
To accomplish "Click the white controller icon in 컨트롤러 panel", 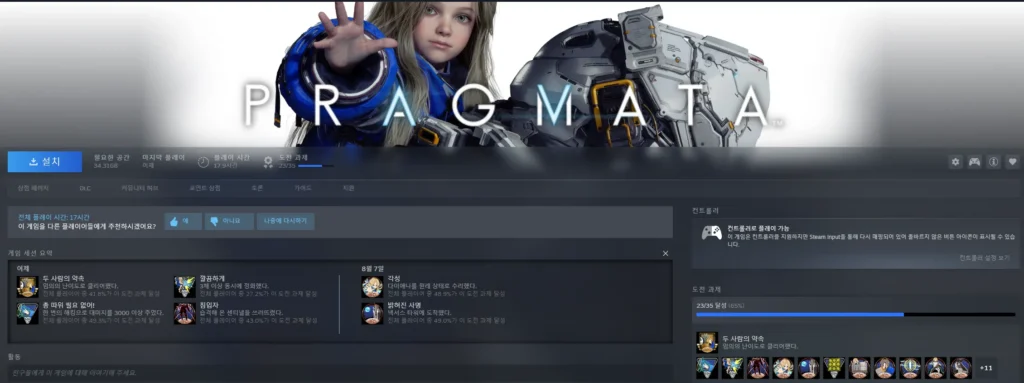I will click(x=711, y=233).
